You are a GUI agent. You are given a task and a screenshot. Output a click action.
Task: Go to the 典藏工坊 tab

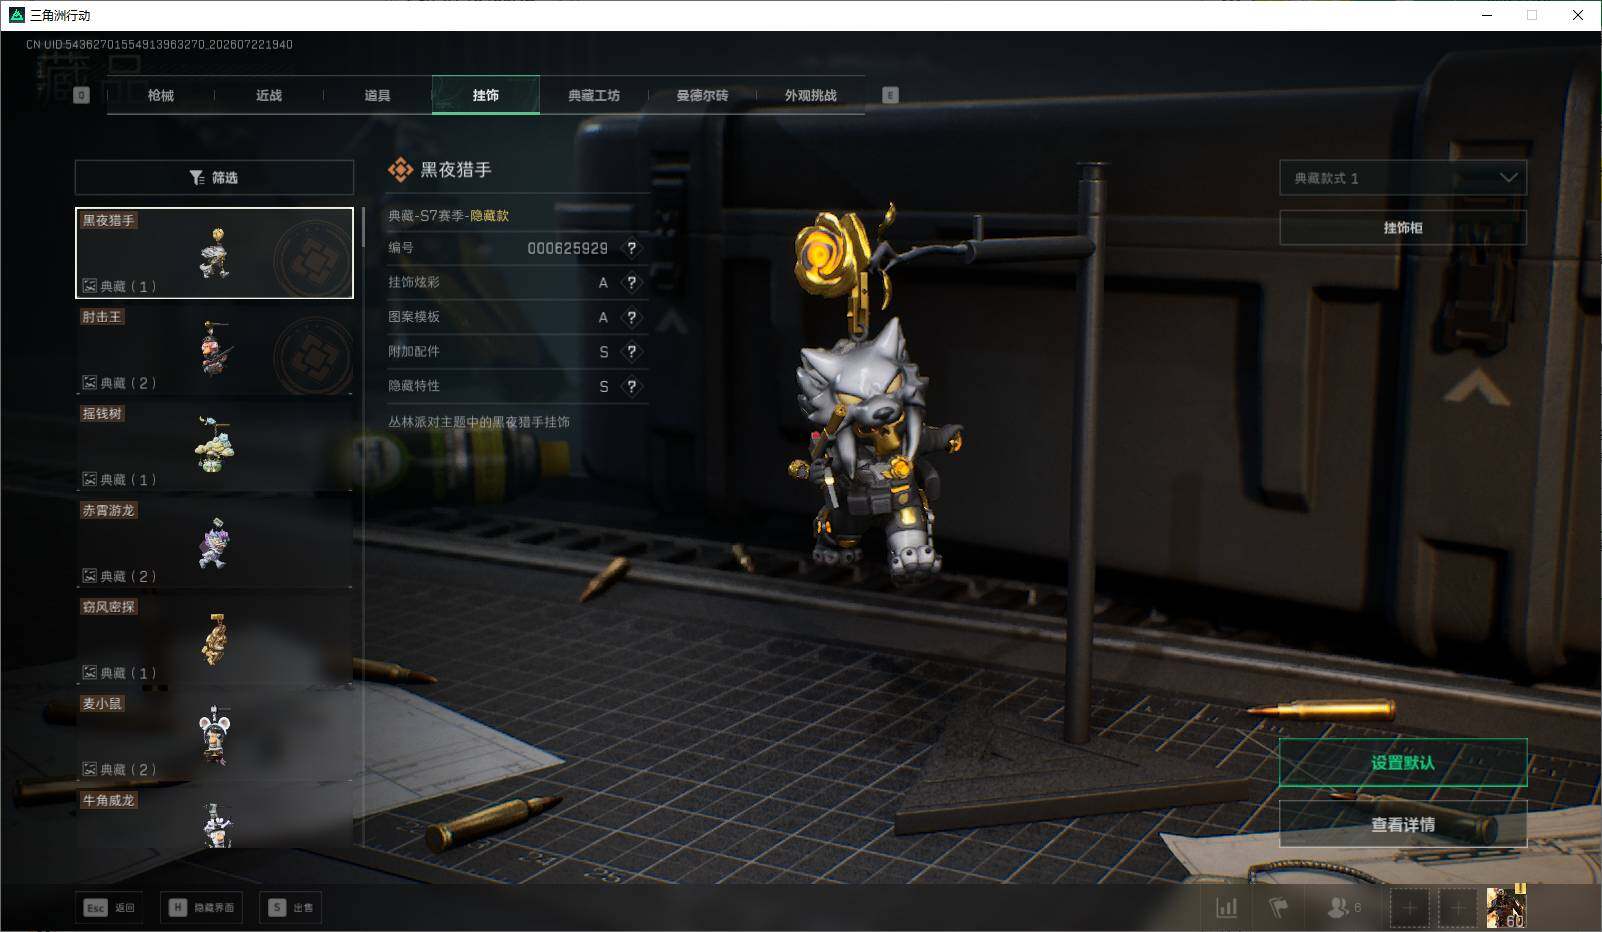pos(594,95)
